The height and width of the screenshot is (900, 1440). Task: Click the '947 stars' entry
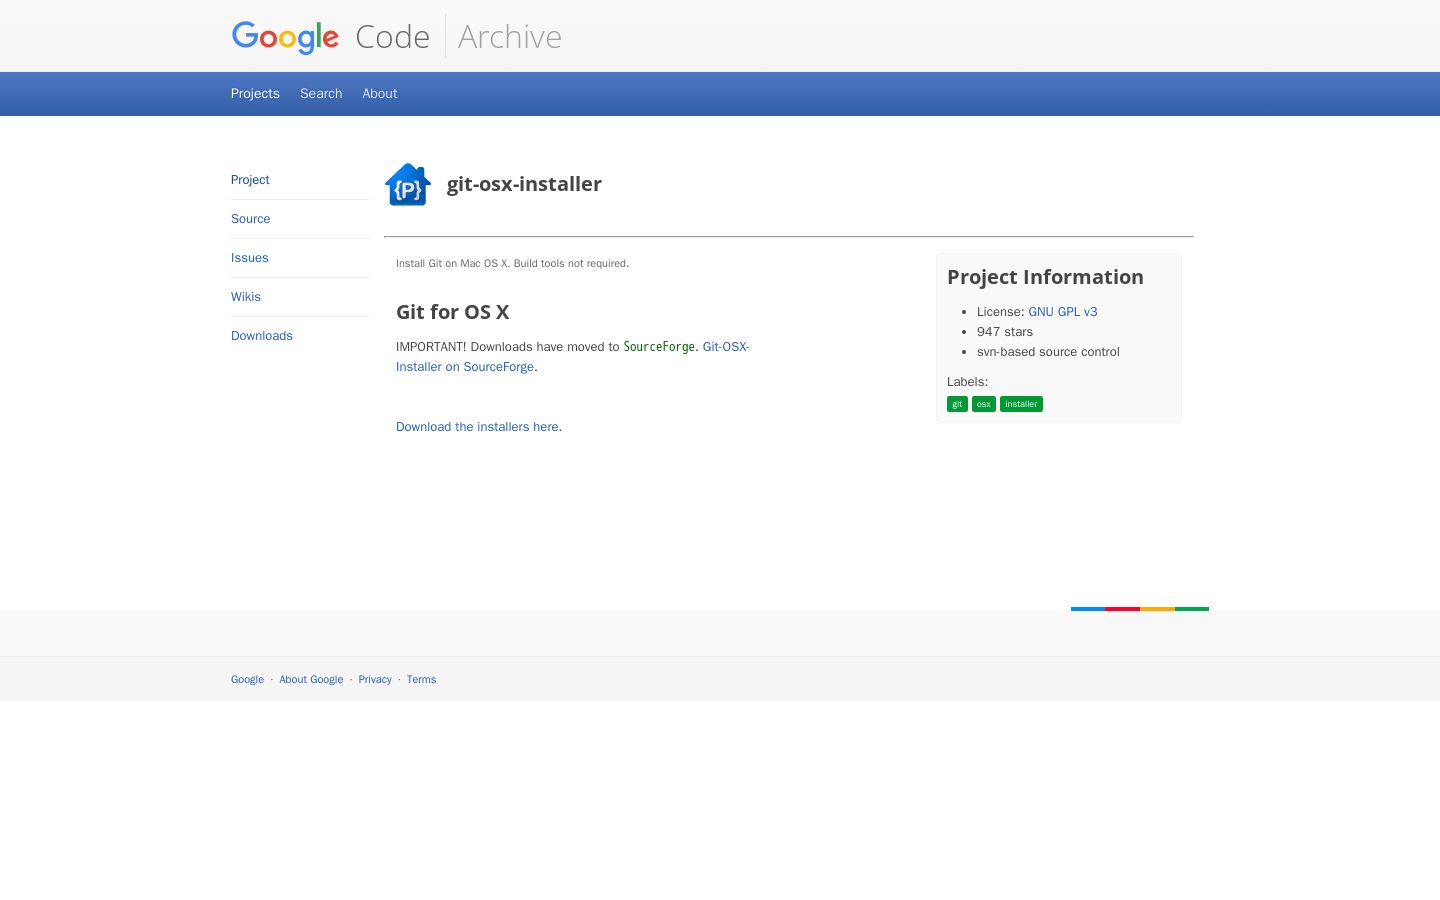(1005, 332)
